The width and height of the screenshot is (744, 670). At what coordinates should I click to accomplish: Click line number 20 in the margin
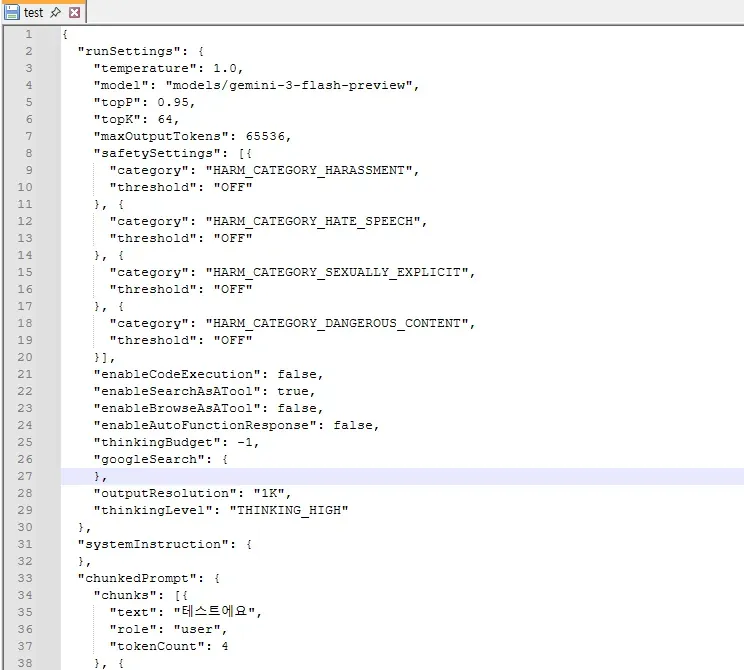pyautogui.click(x=25, y=357)
